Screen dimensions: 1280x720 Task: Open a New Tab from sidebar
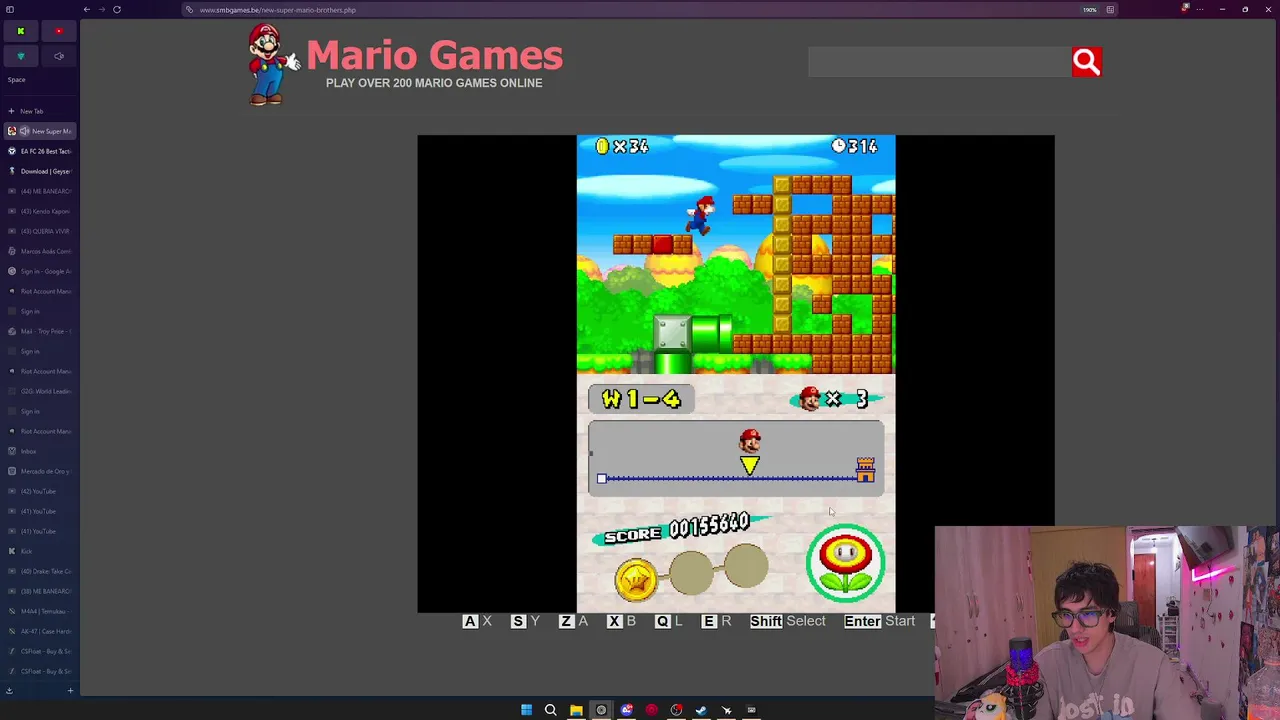(x=38, y=111)
